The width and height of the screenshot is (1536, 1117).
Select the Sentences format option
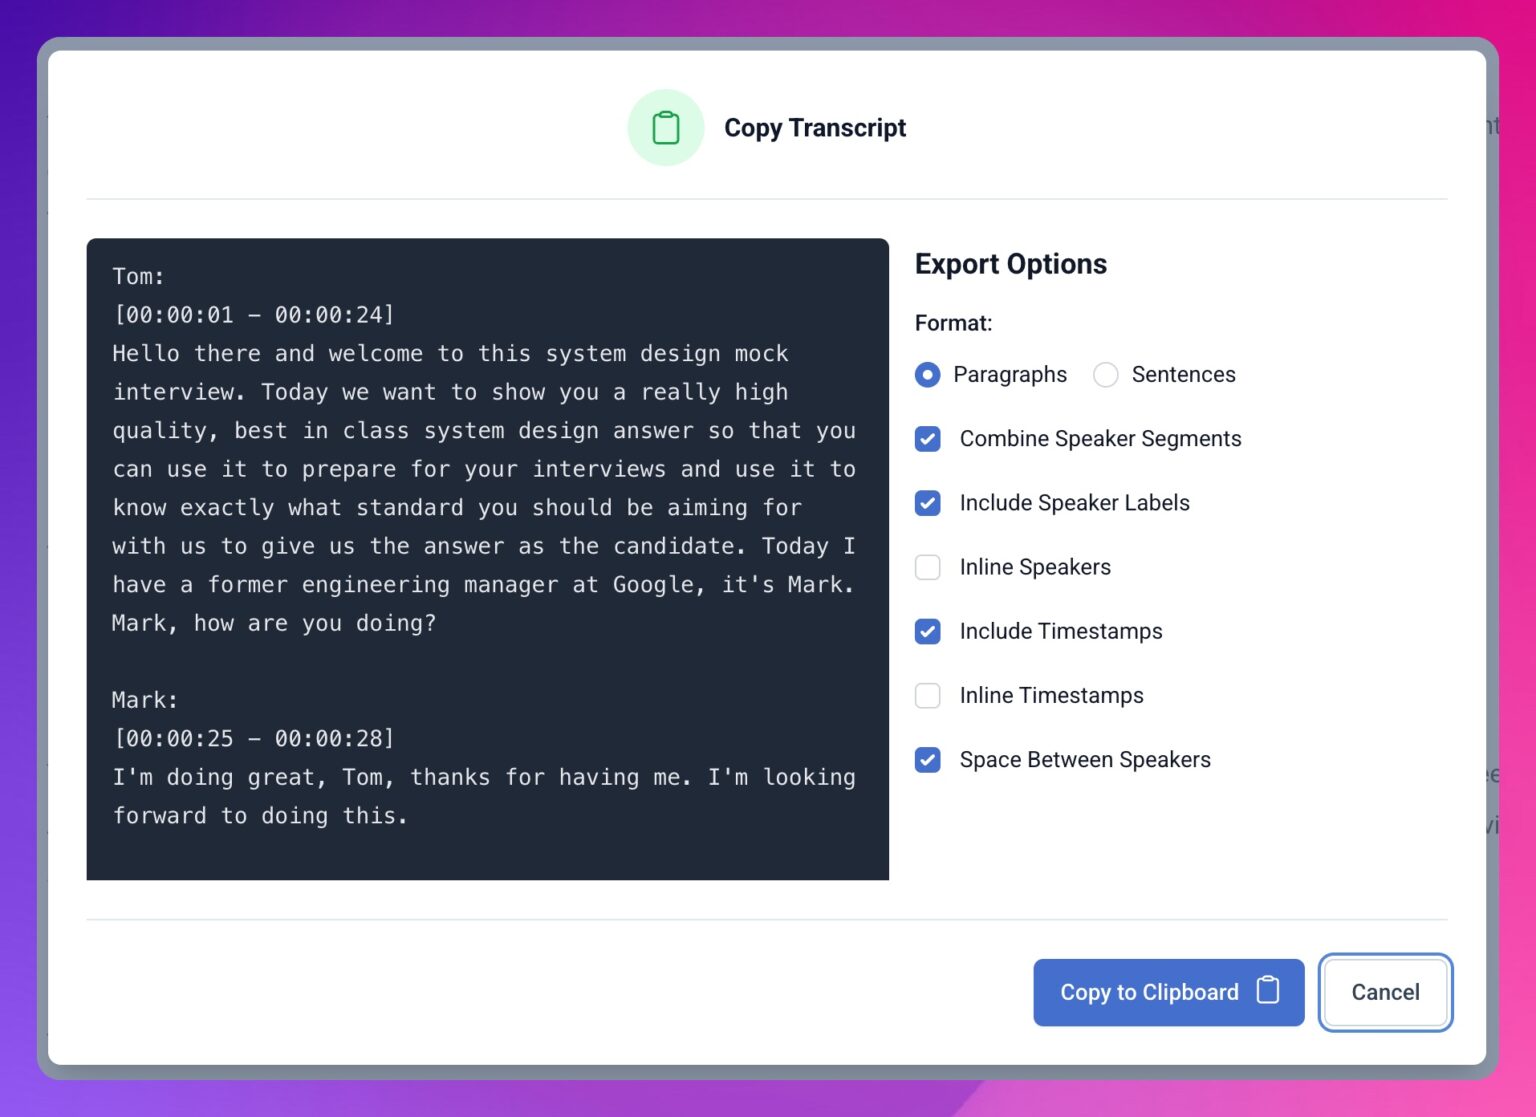tap(1105, 375)
